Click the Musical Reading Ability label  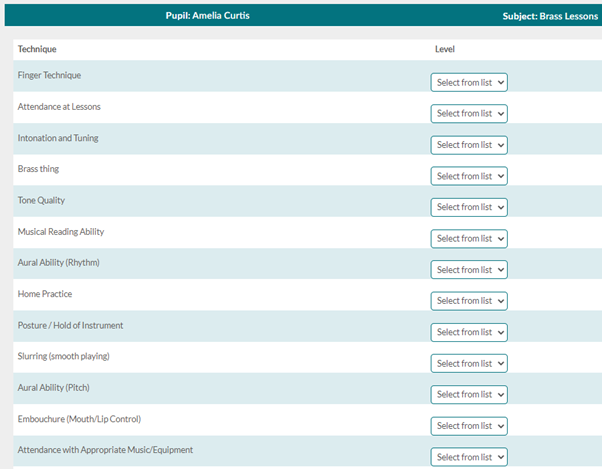pos(61,232)
